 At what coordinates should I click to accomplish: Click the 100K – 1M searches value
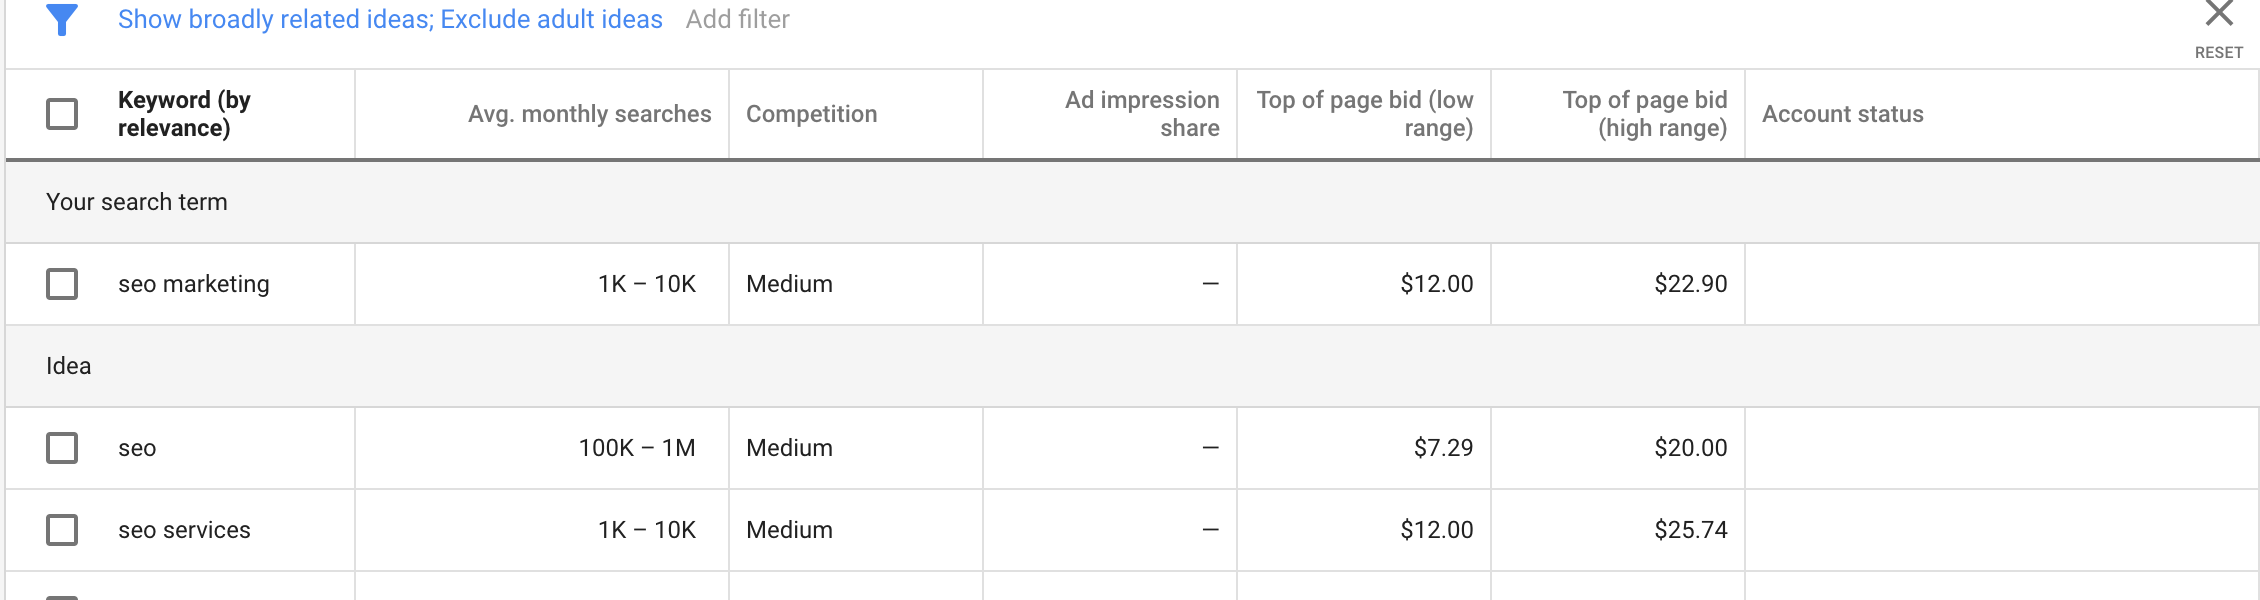click(637, 448)
